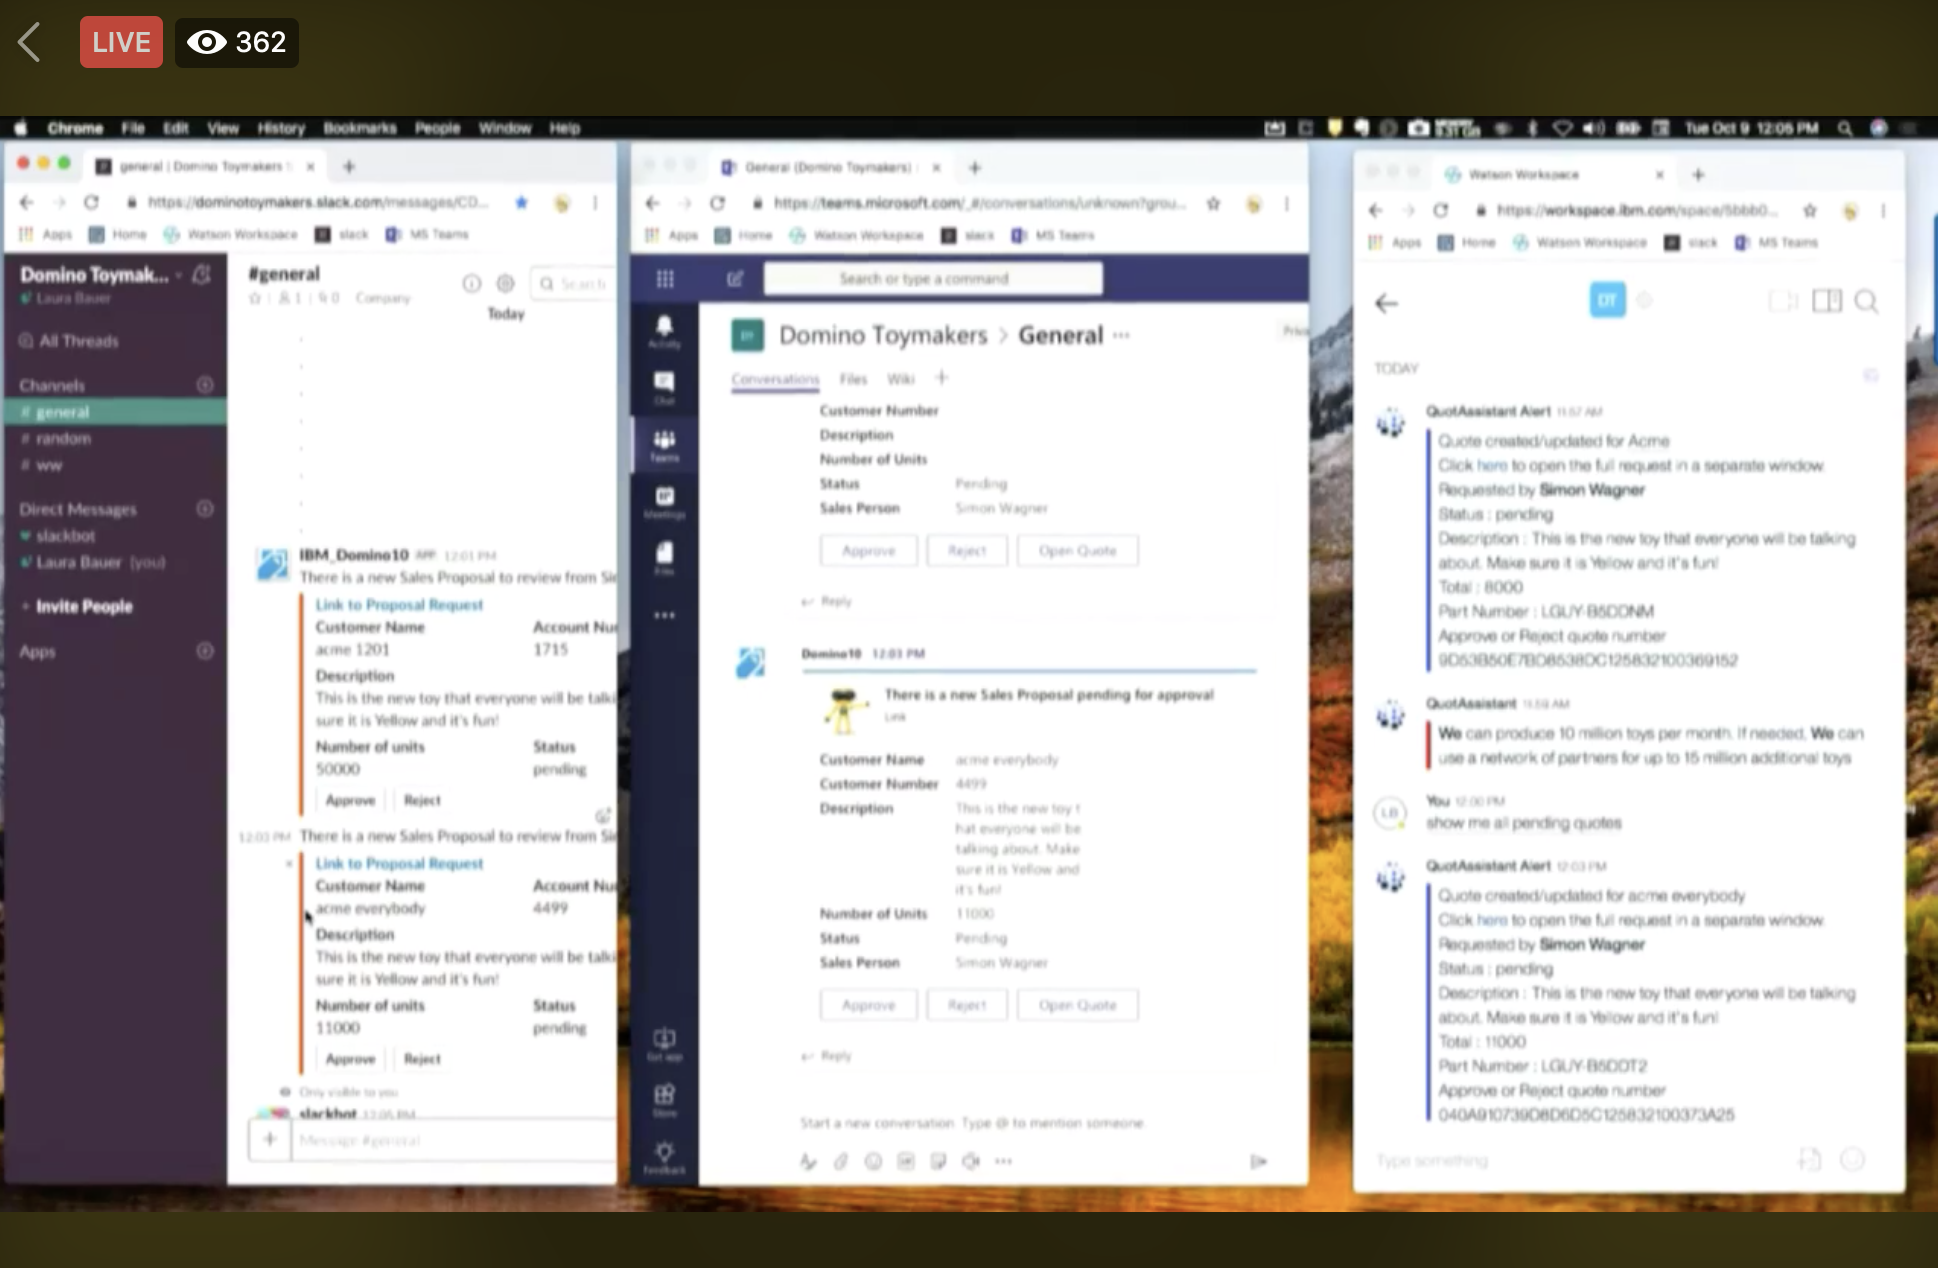Toggle channel details with Slack's info icon

click(x=472, y=282)
